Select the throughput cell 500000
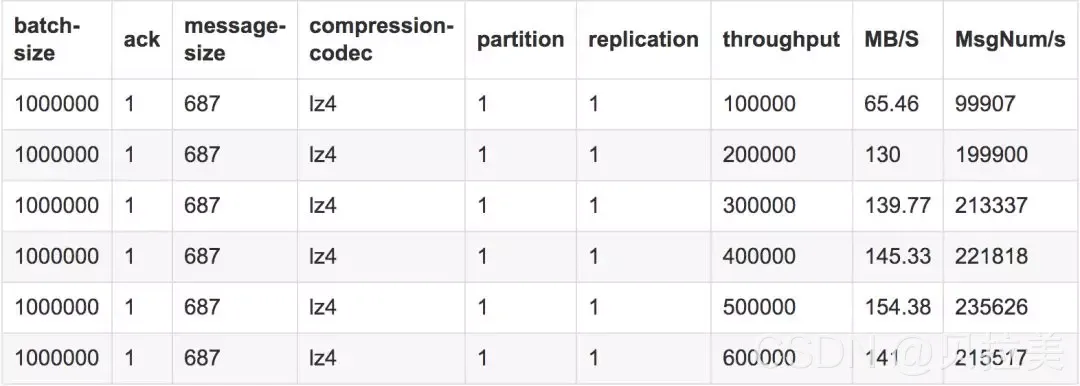 point(759,307)
